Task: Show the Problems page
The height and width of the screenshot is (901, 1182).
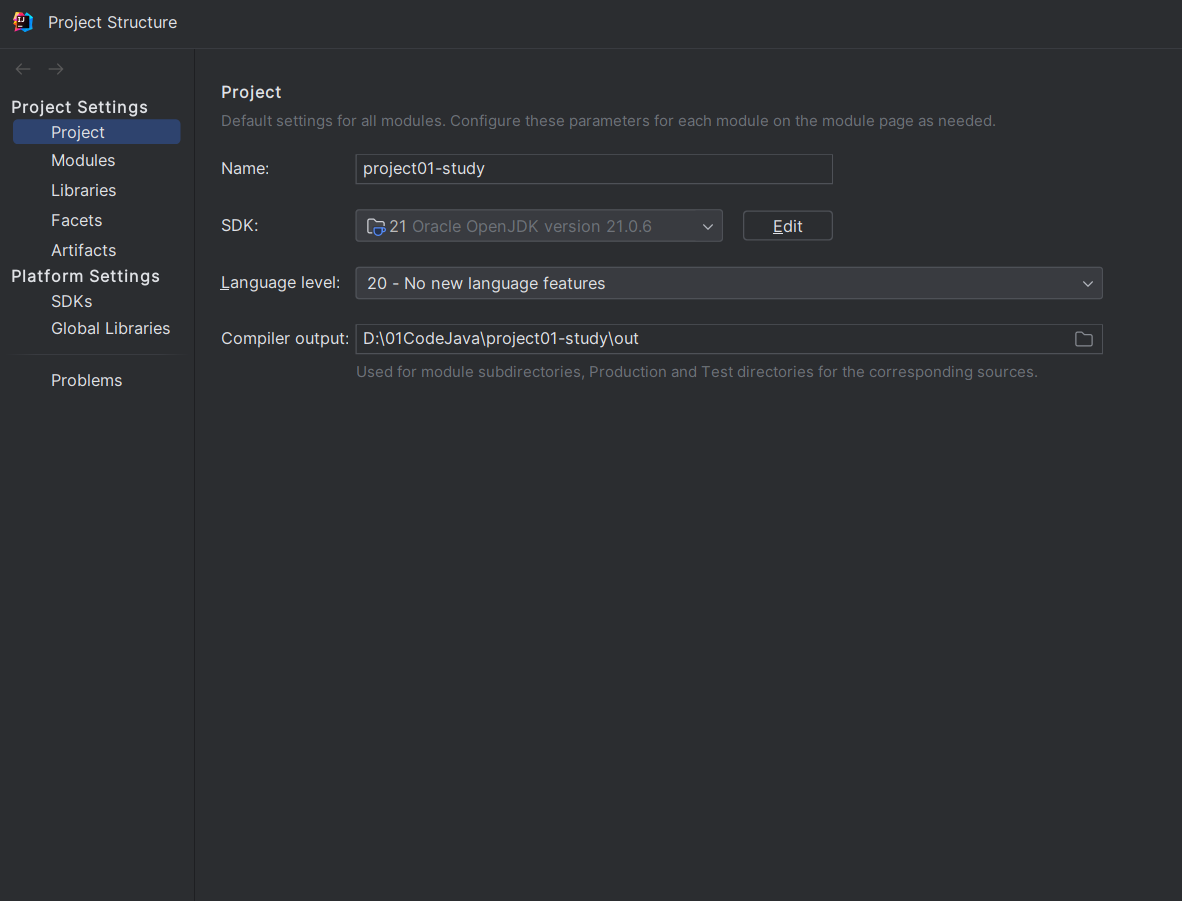Action: pyautogui.click(x=87, y=381)
